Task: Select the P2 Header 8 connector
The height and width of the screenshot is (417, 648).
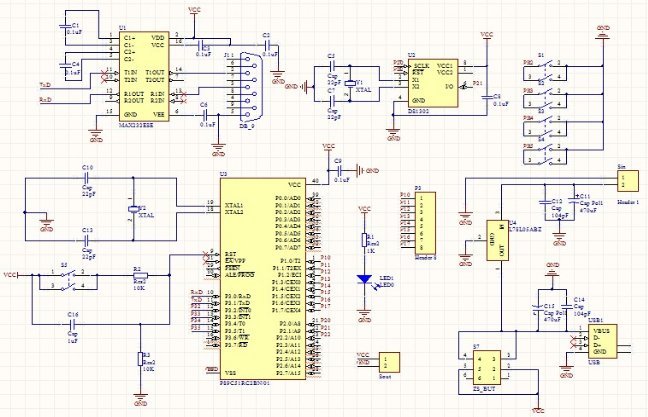Action: 424,223
